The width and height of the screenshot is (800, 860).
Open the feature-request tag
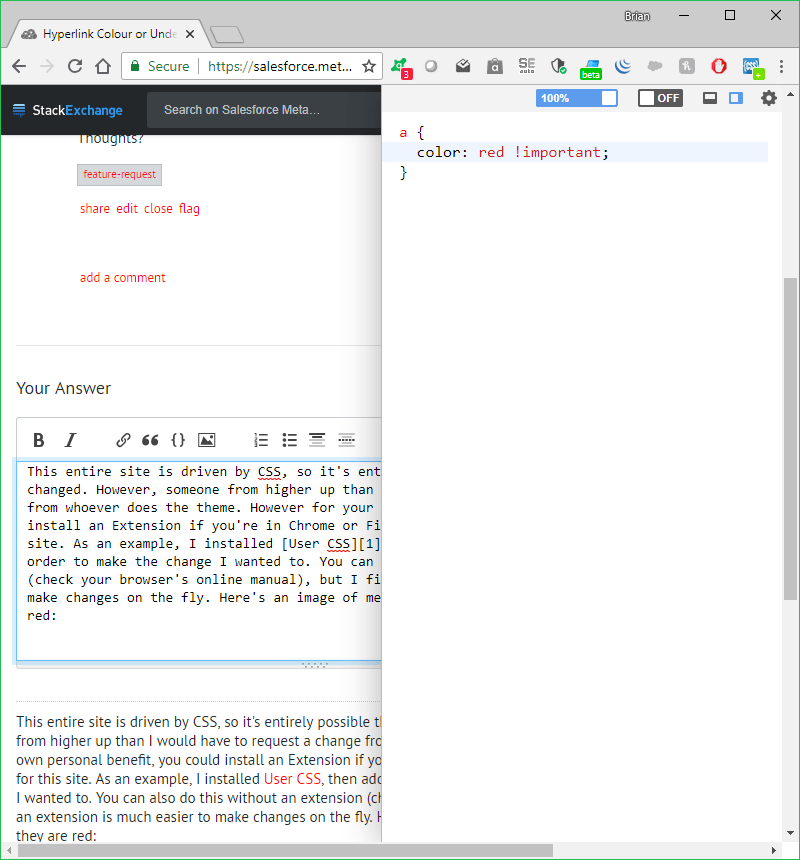(119, 174)
